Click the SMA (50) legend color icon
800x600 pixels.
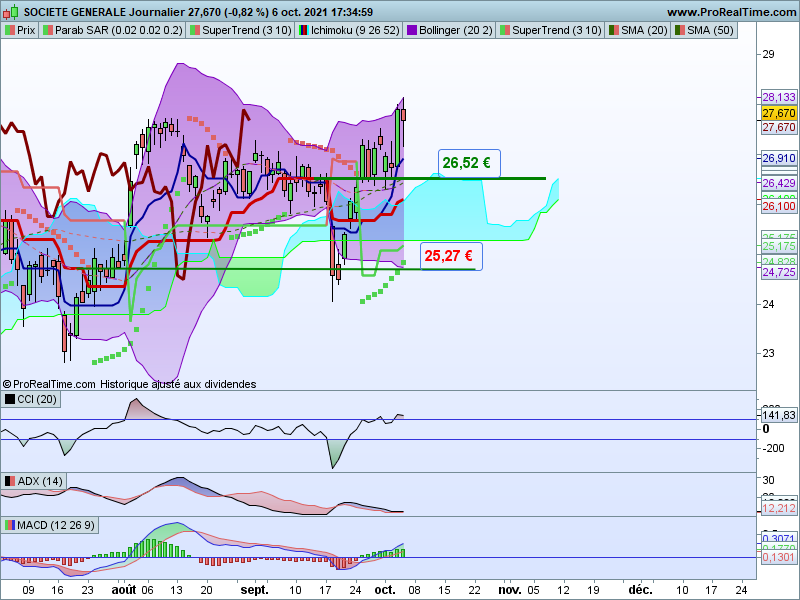click(680, 30)
